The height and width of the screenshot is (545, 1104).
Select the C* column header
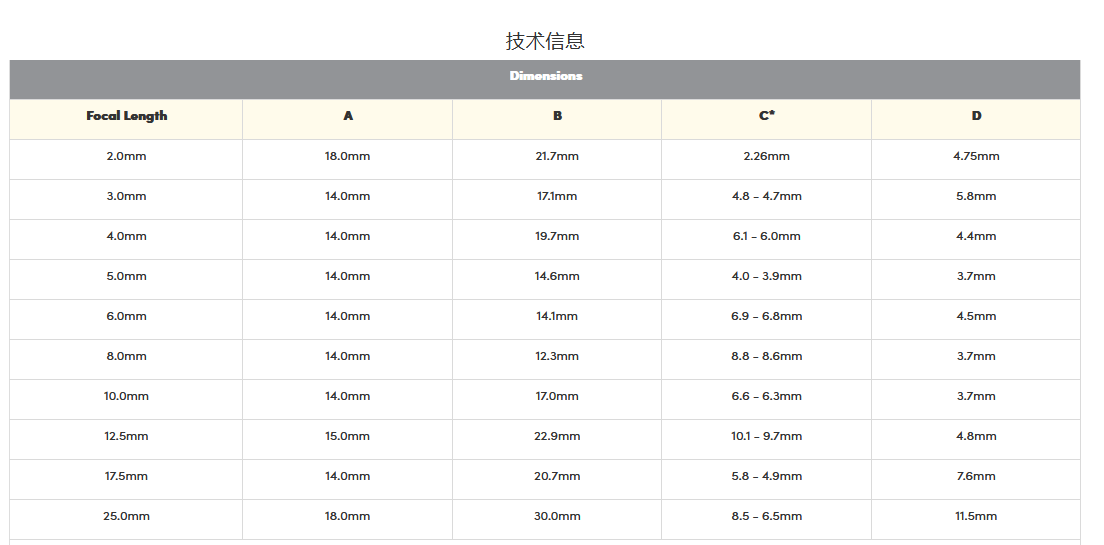click(766, 116)
